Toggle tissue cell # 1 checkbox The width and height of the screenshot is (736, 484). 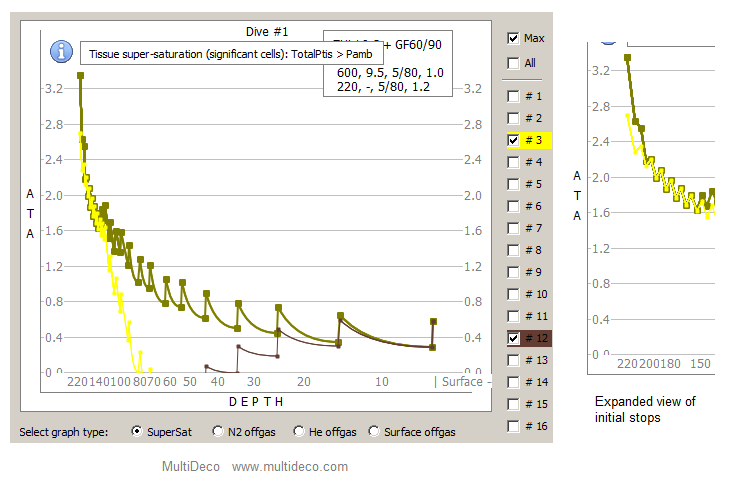513,96
